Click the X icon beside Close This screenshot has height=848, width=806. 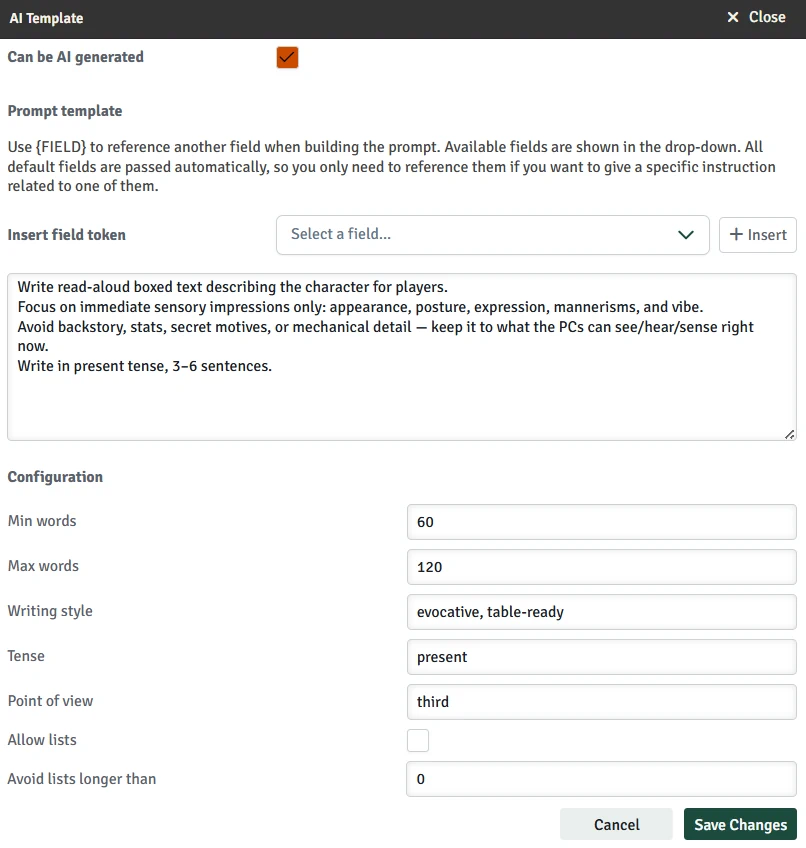coord(734,17)
